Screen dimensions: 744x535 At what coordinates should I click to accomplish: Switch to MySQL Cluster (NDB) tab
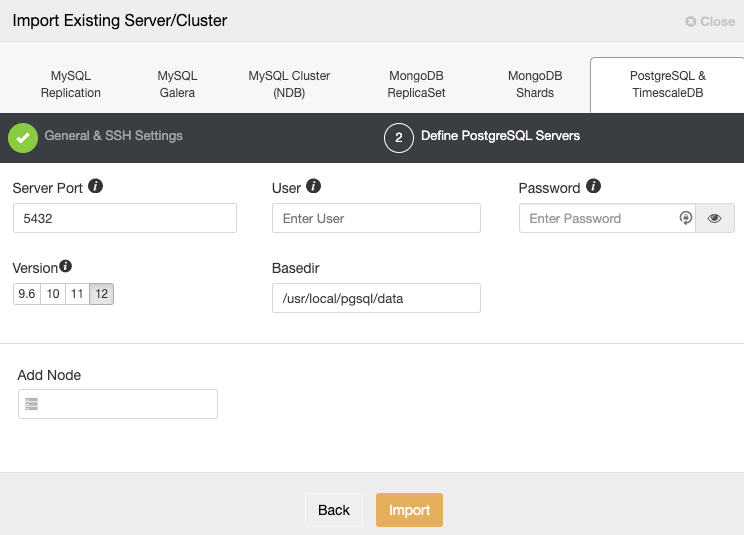[x=289, y=84]
